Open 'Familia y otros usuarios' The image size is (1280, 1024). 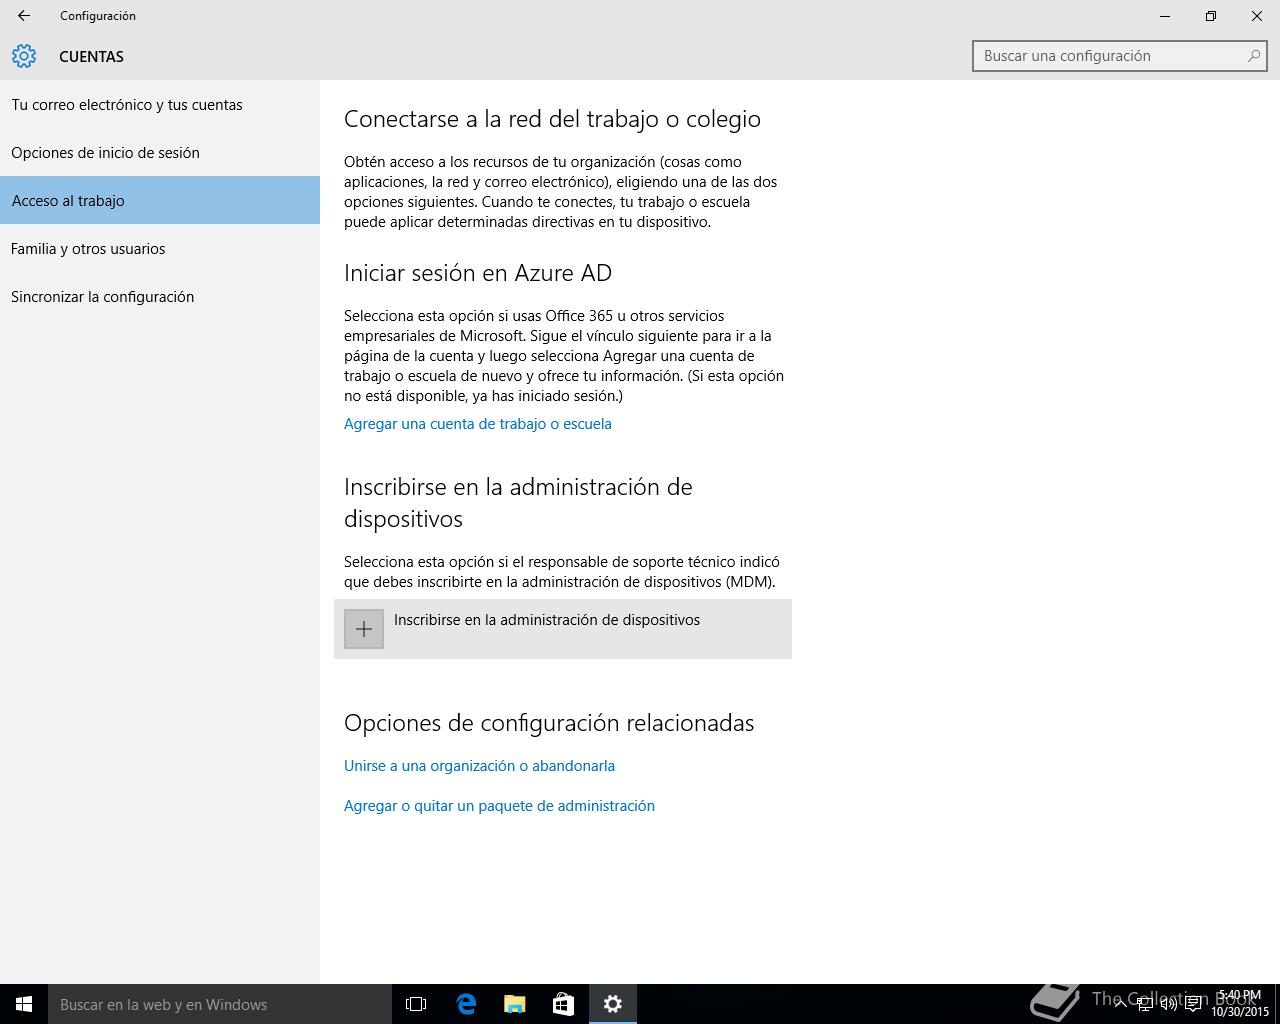point(160,249)
